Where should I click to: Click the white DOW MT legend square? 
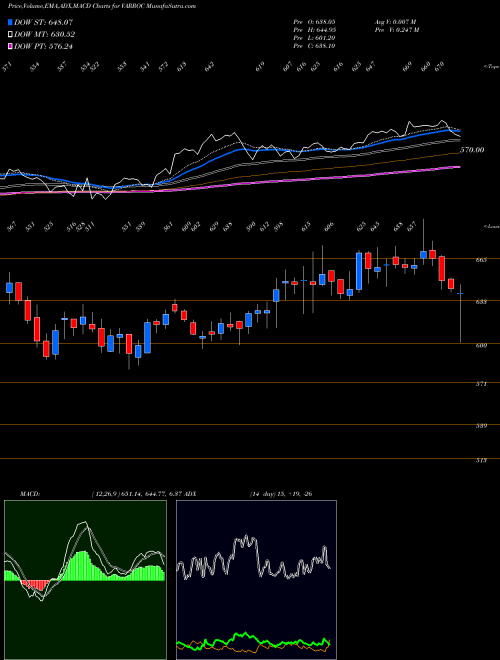point(10,34)
